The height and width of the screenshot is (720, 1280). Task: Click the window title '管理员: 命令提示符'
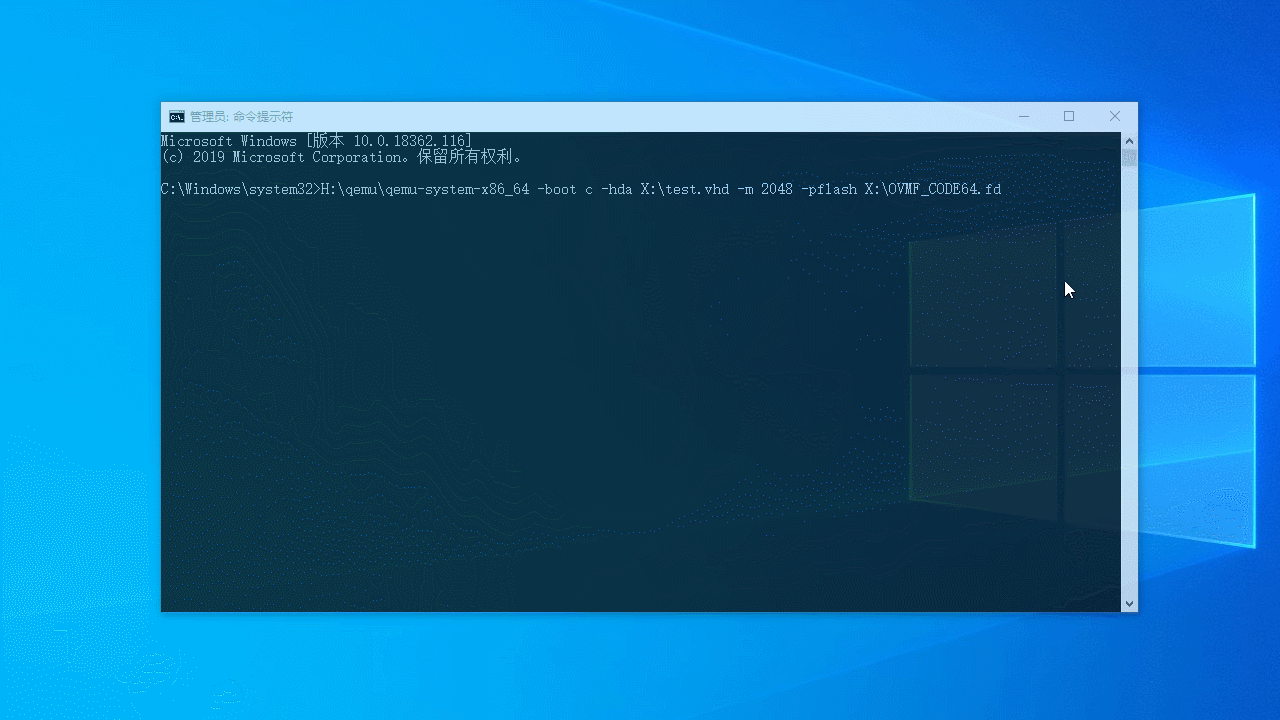(241, 116)
